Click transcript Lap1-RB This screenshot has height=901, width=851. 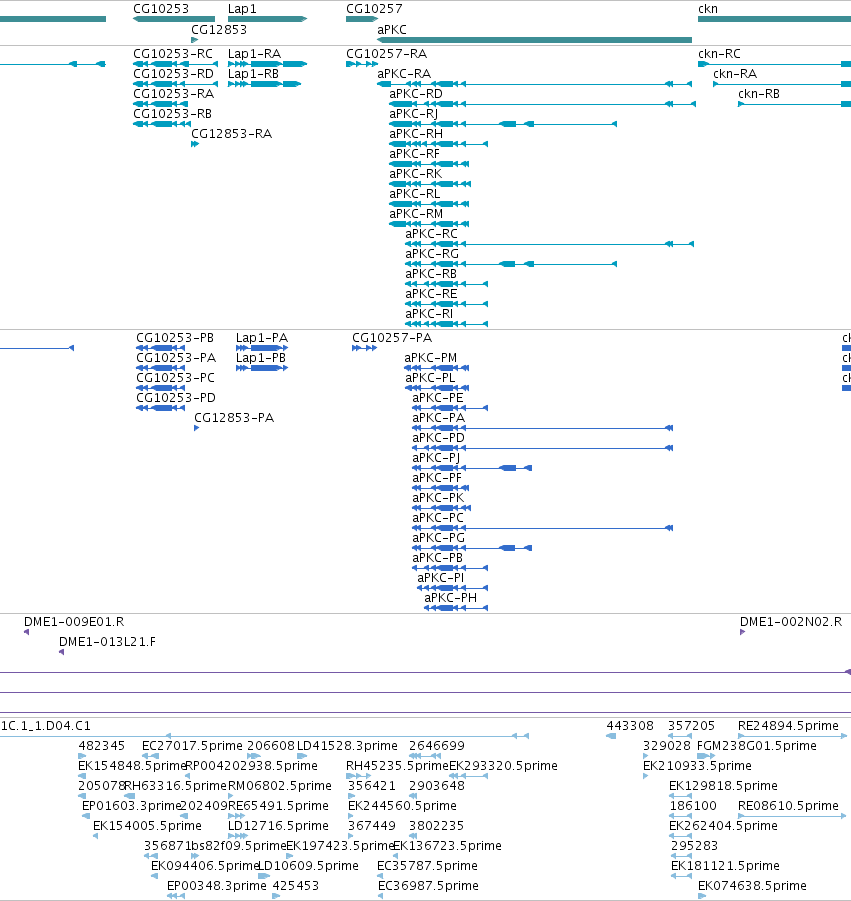pyautogui.click(x=264, y=84)
